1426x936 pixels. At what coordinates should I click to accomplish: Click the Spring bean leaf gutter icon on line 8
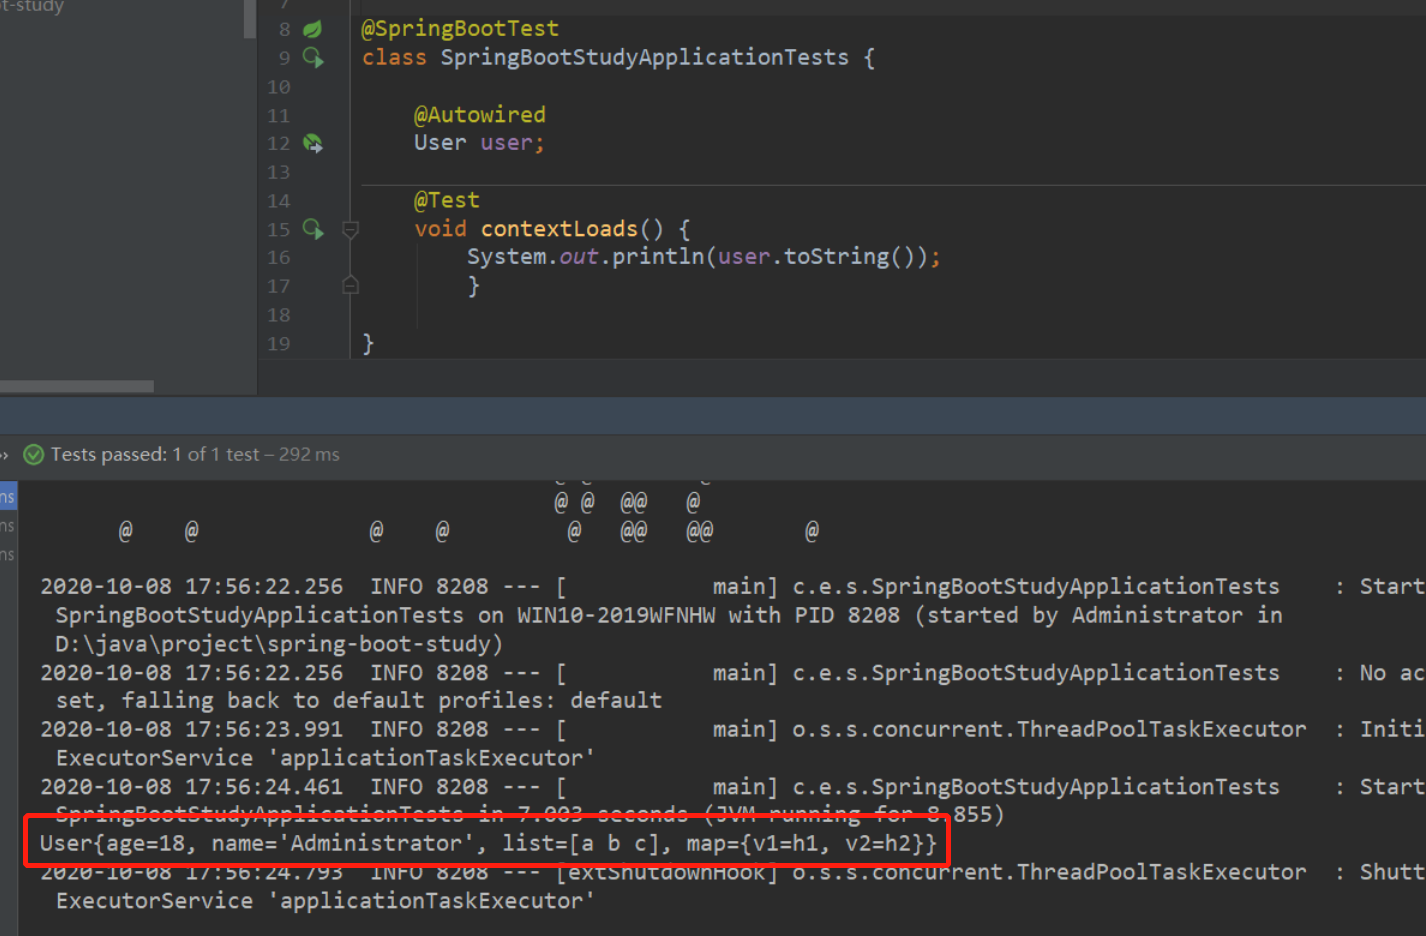click(312, 29)
